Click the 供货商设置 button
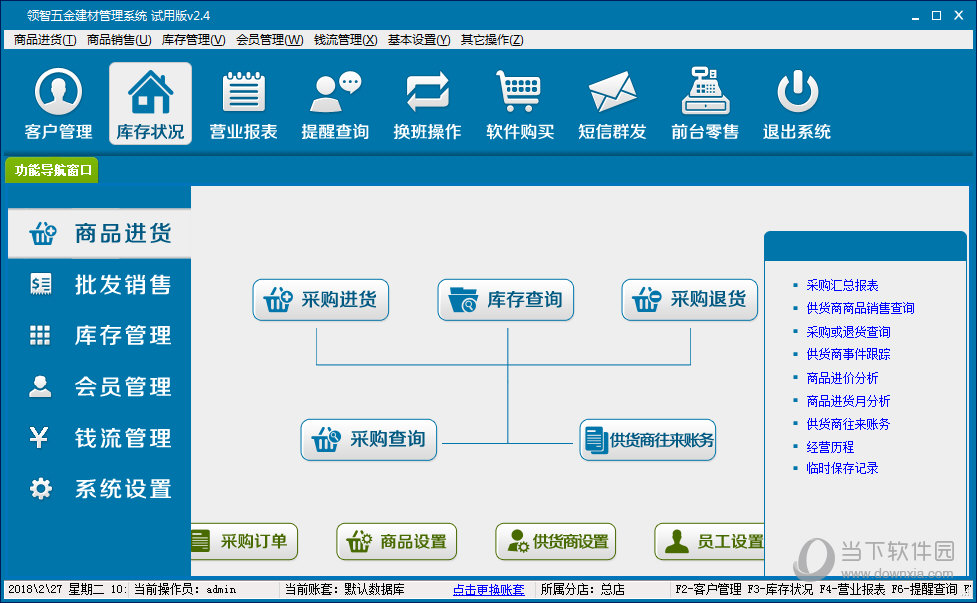 pyautogui.click(x=556, y=541)
